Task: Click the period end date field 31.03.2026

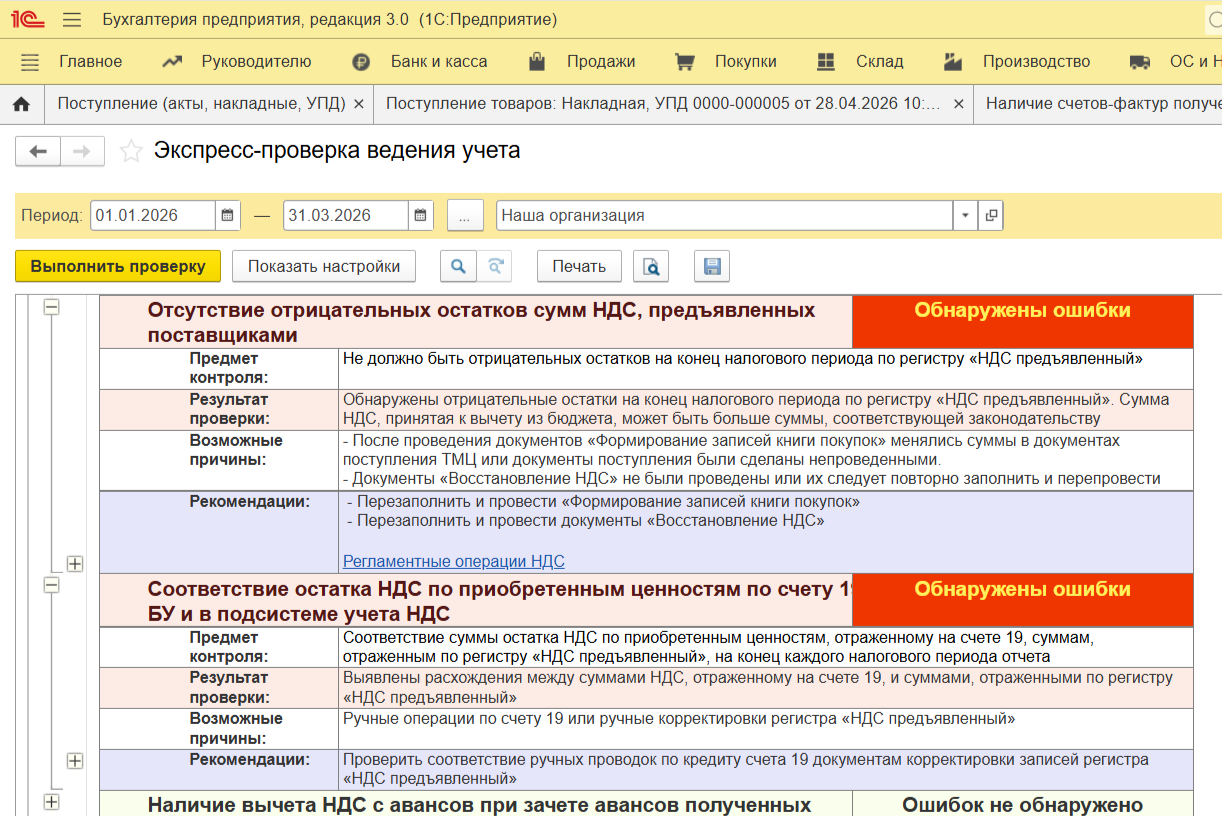Action: click(x=346, y=215)
